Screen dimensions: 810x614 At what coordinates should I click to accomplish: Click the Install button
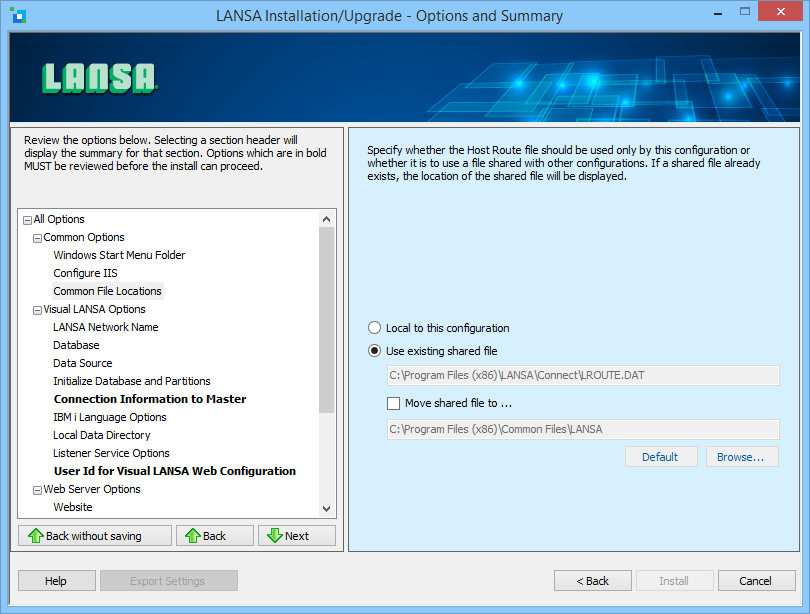click(675, 580)
